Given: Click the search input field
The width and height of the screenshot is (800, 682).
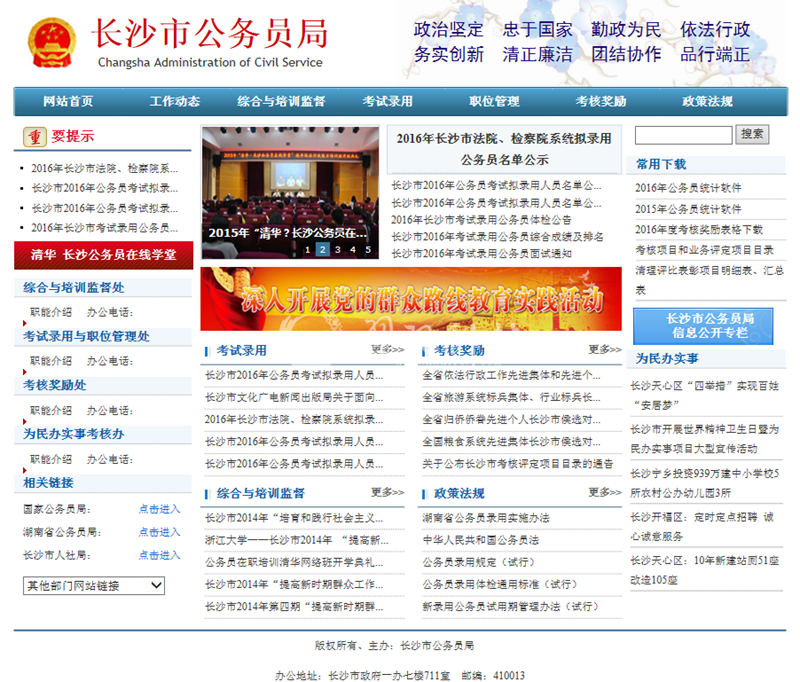Looking at the screenshot, I should pyautogui.click(x=684, y=135).
